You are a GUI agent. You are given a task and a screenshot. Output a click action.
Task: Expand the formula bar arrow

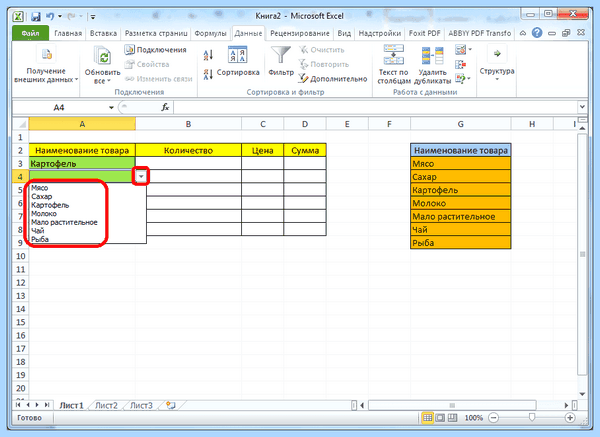point(582,107)
